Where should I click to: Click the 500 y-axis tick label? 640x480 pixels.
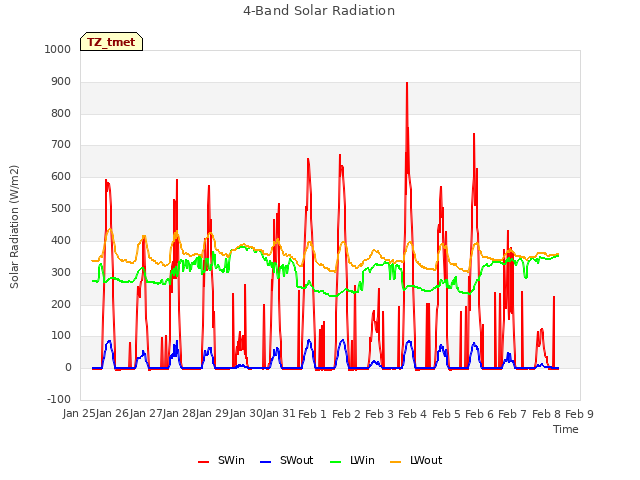[x=61, y=208]
